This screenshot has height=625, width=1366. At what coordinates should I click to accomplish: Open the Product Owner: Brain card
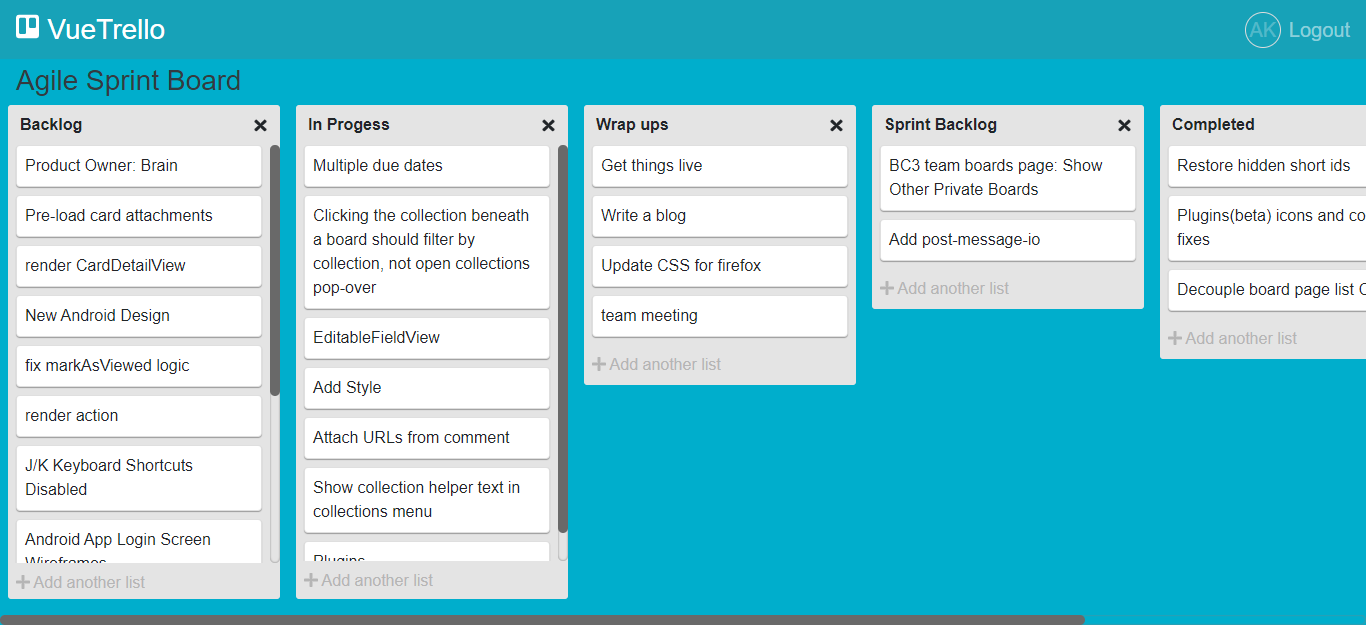point(138,166)
